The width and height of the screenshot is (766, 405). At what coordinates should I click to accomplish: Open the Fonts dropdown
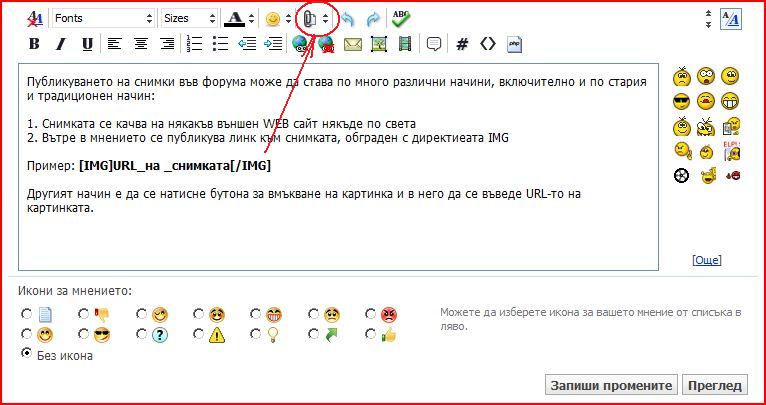pos(104,19)
